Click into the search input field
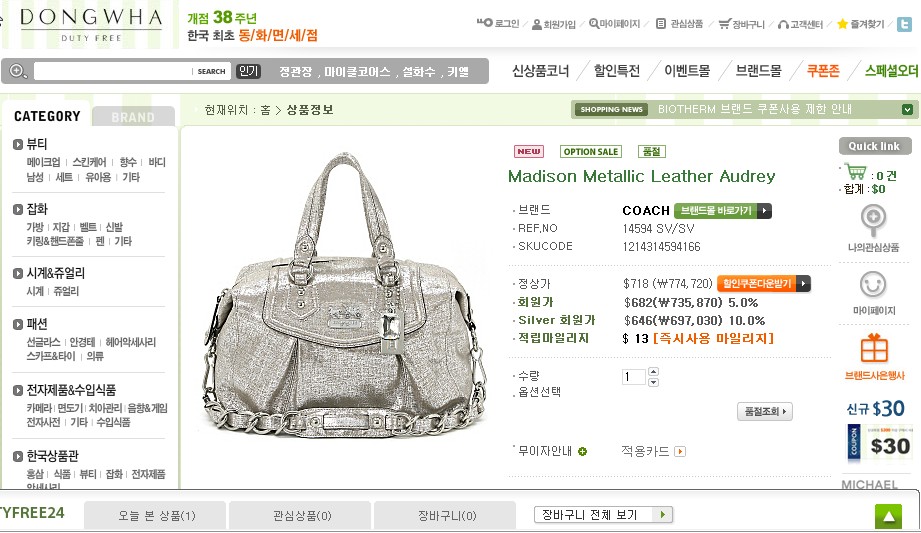Image resolution: width=921 pixels, height=533 pixels. click(112, 71)
